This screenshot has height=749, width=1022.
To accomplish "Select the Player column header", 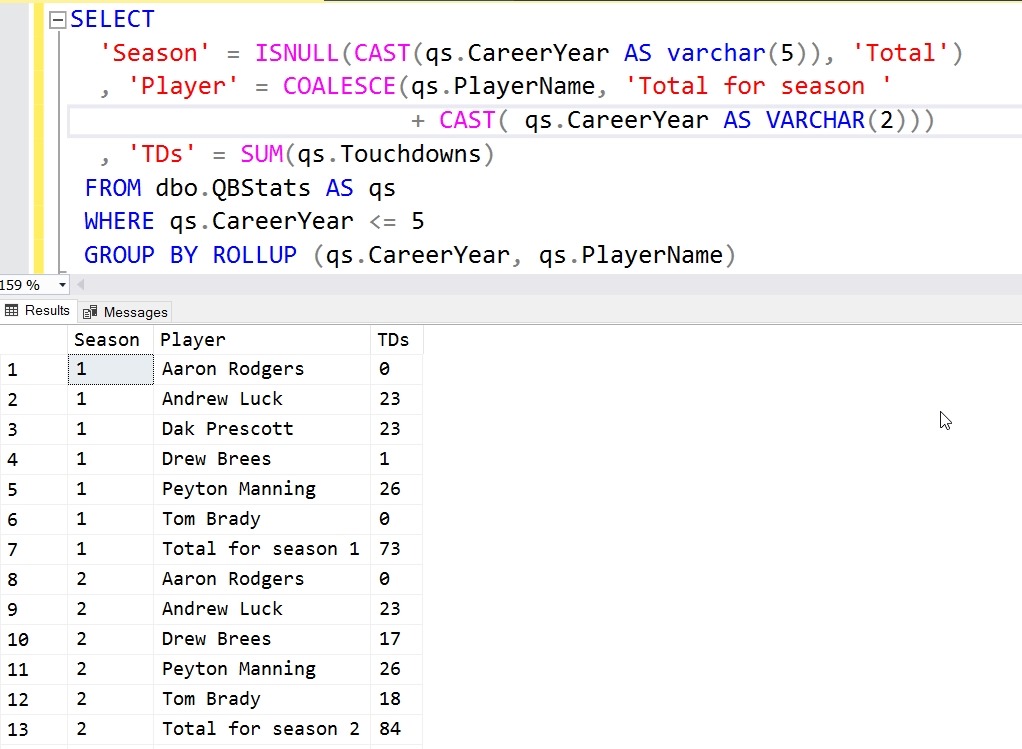I will pos(193,340).
